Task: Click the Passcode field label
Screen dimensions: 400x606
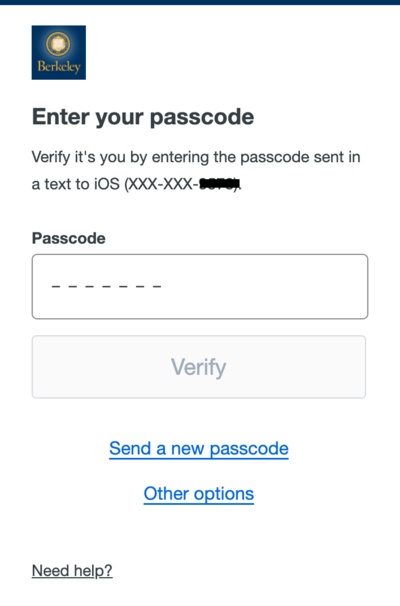Action: click(68, 238)
